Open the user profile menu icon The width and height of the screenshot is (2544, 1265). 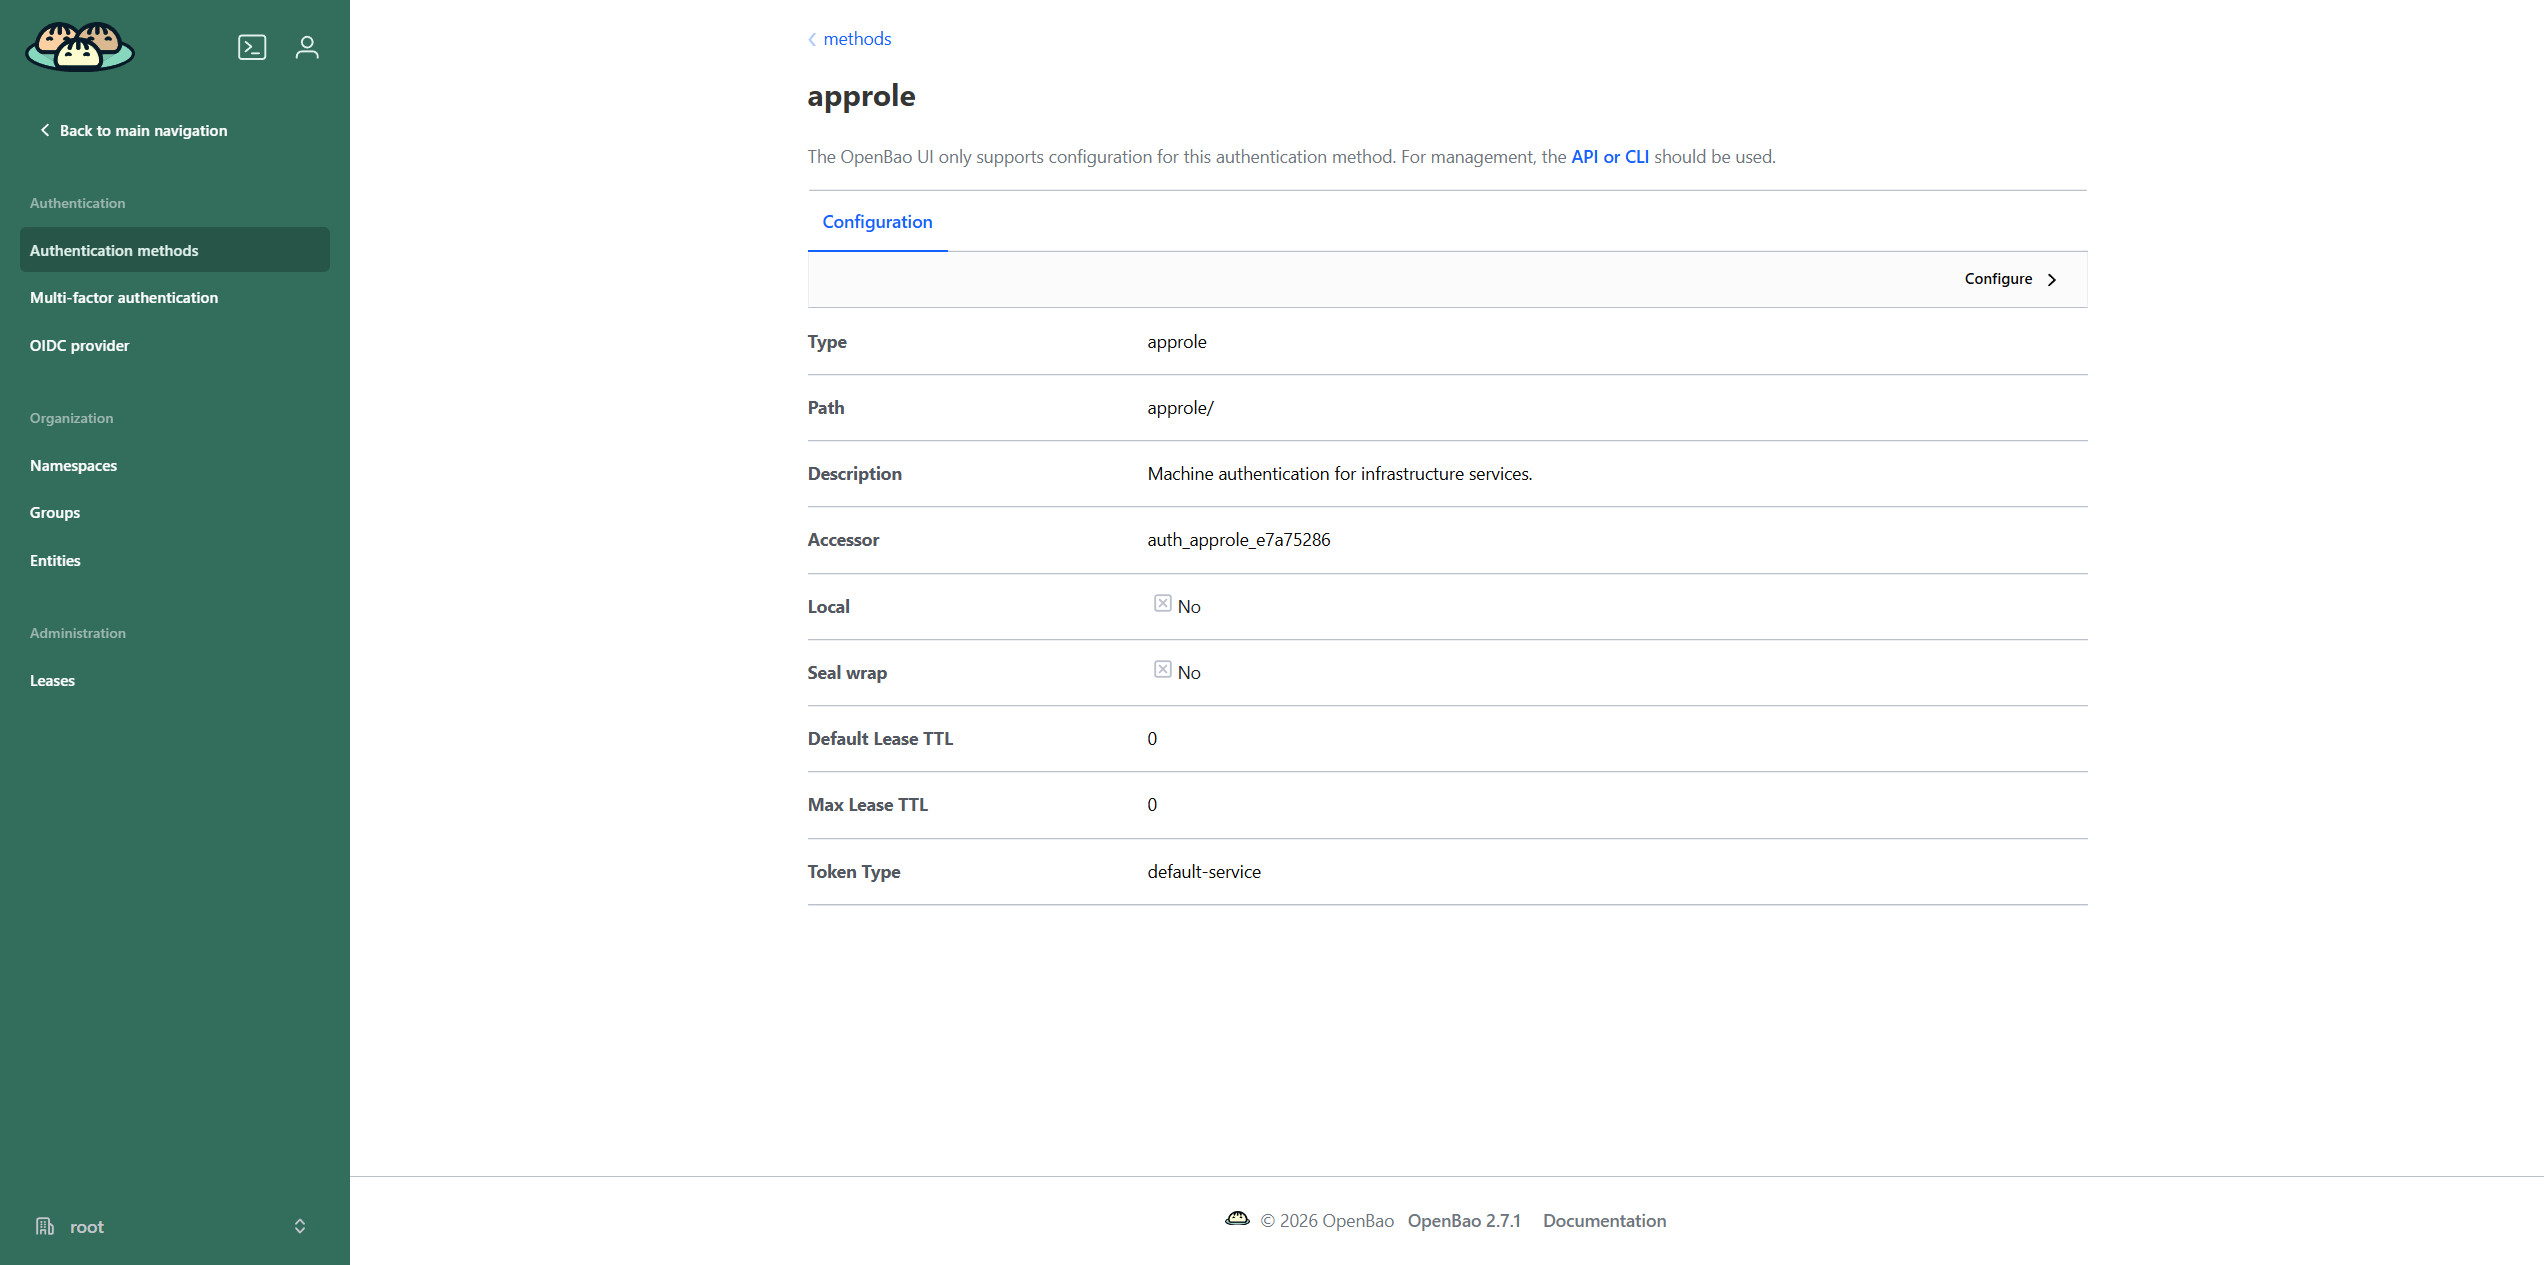(307, 47)
